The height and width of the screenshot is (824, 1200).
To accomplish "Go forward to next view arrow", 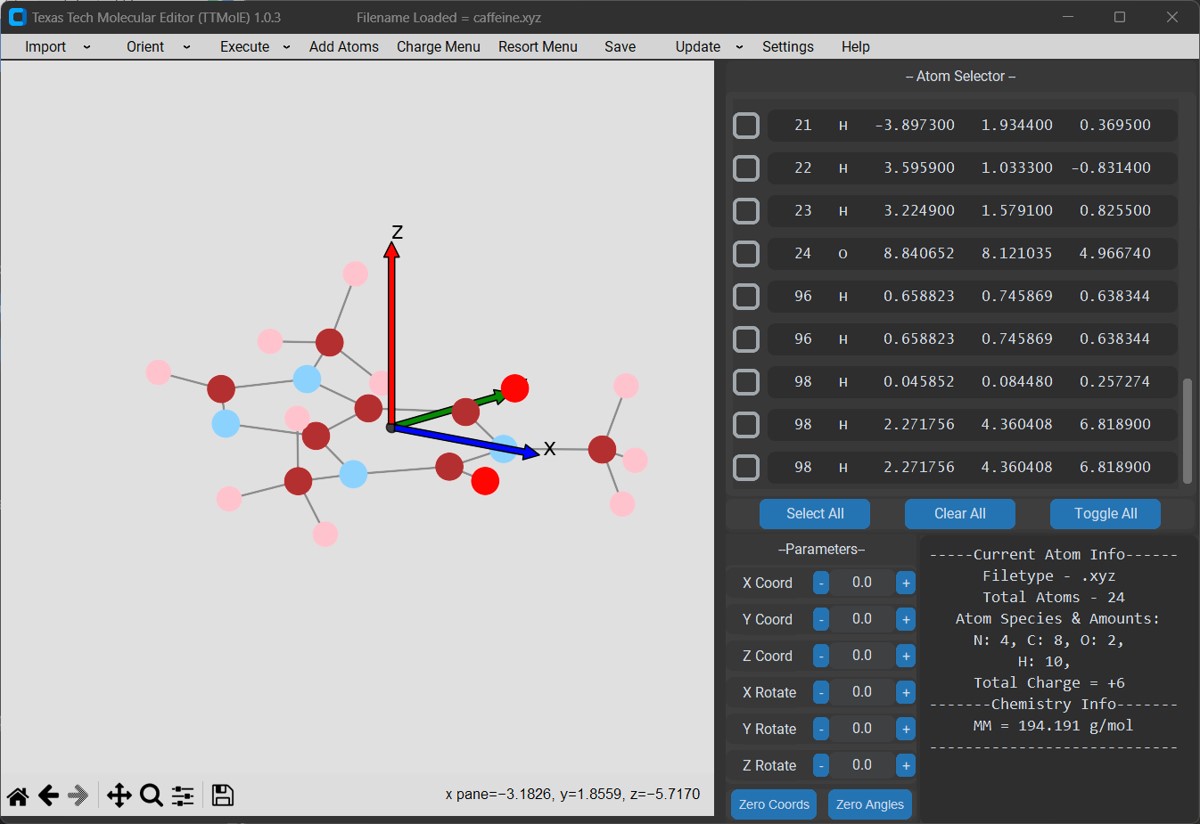I will (78, 796).
